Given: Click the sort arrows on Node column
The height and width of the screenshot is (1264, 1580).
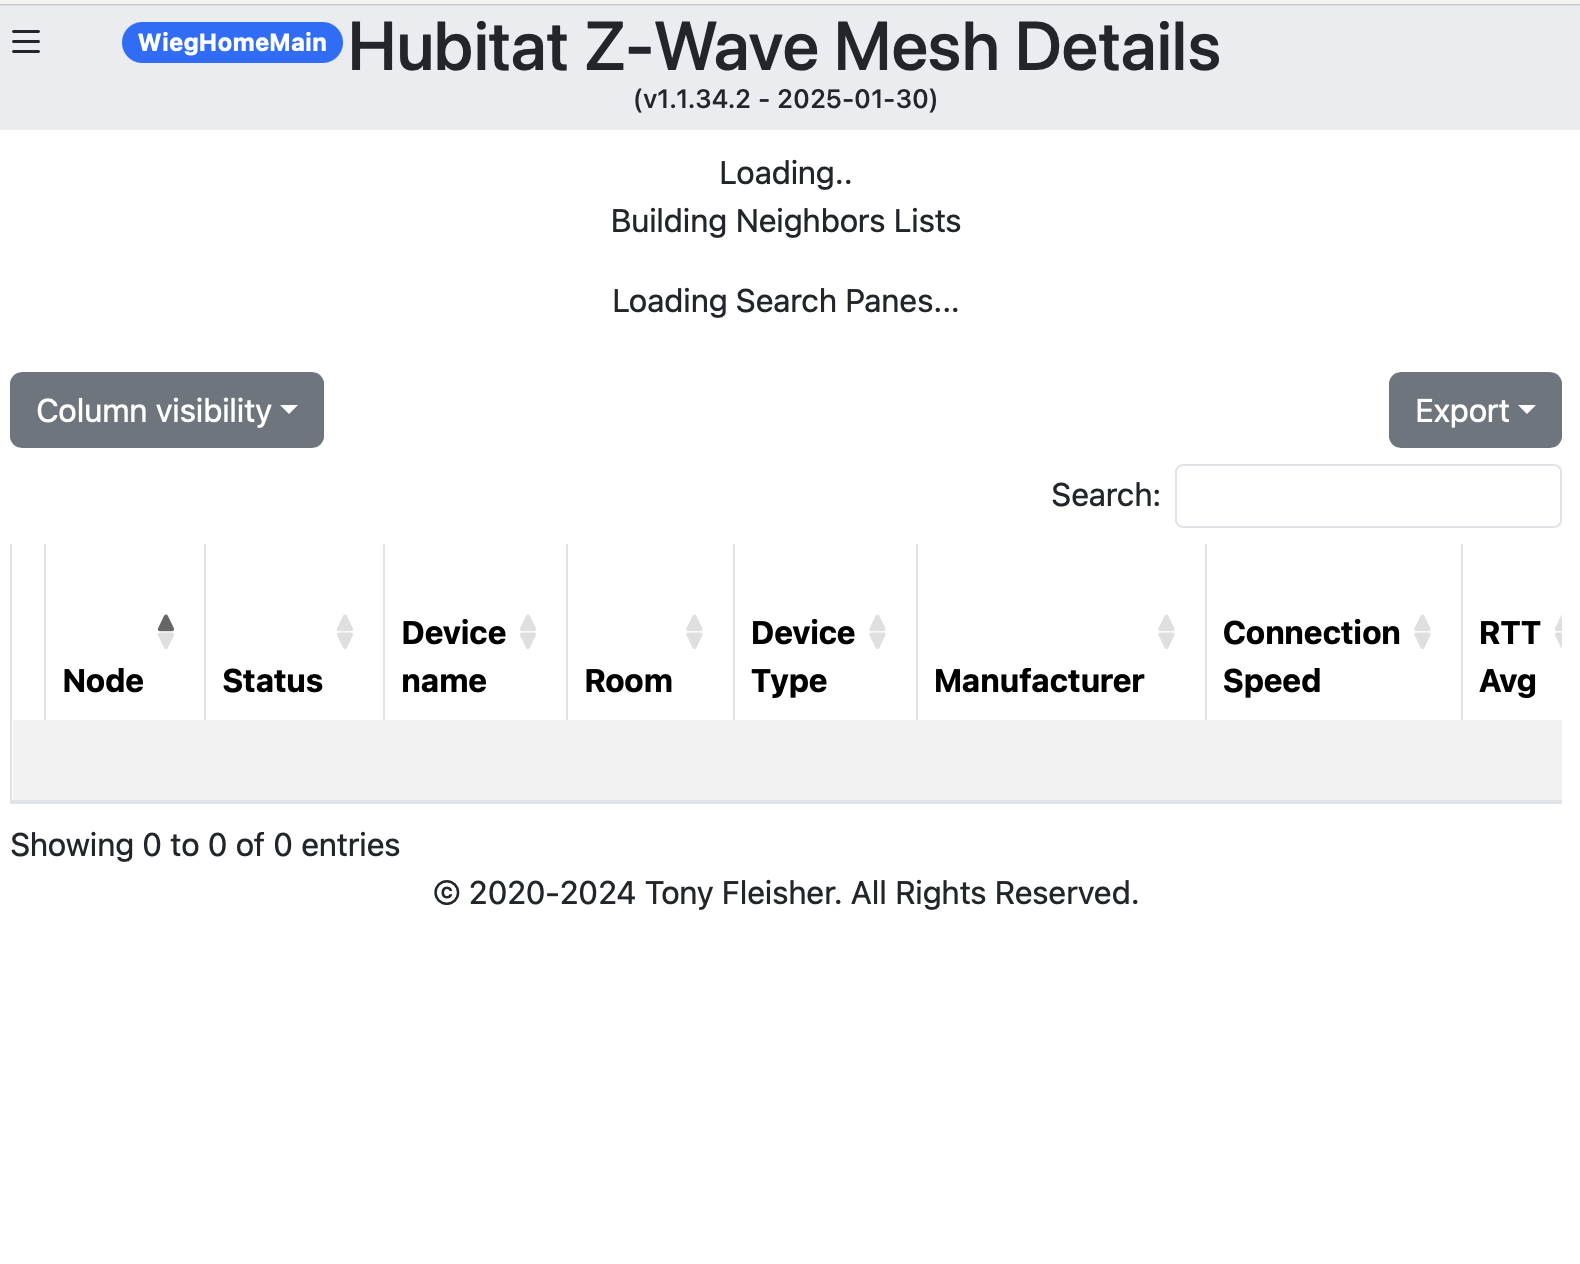Looking at the screenshot, I should [166, 632].
